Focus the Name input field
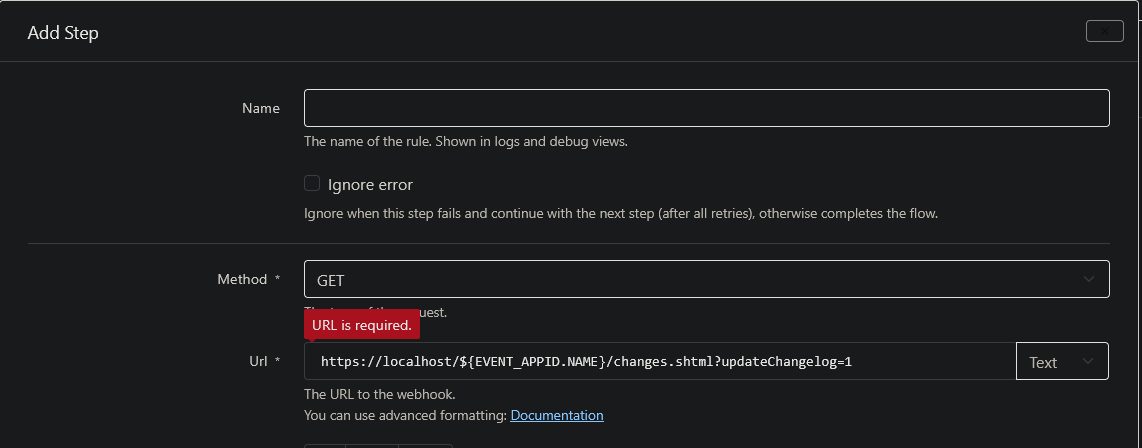The height and width of the screenshot is (448, 1142). click(706, 108)
